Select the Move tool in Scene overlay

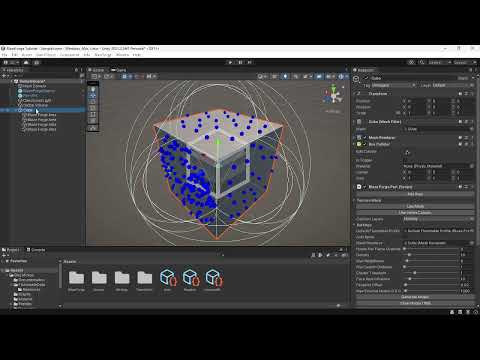(93, 95)
